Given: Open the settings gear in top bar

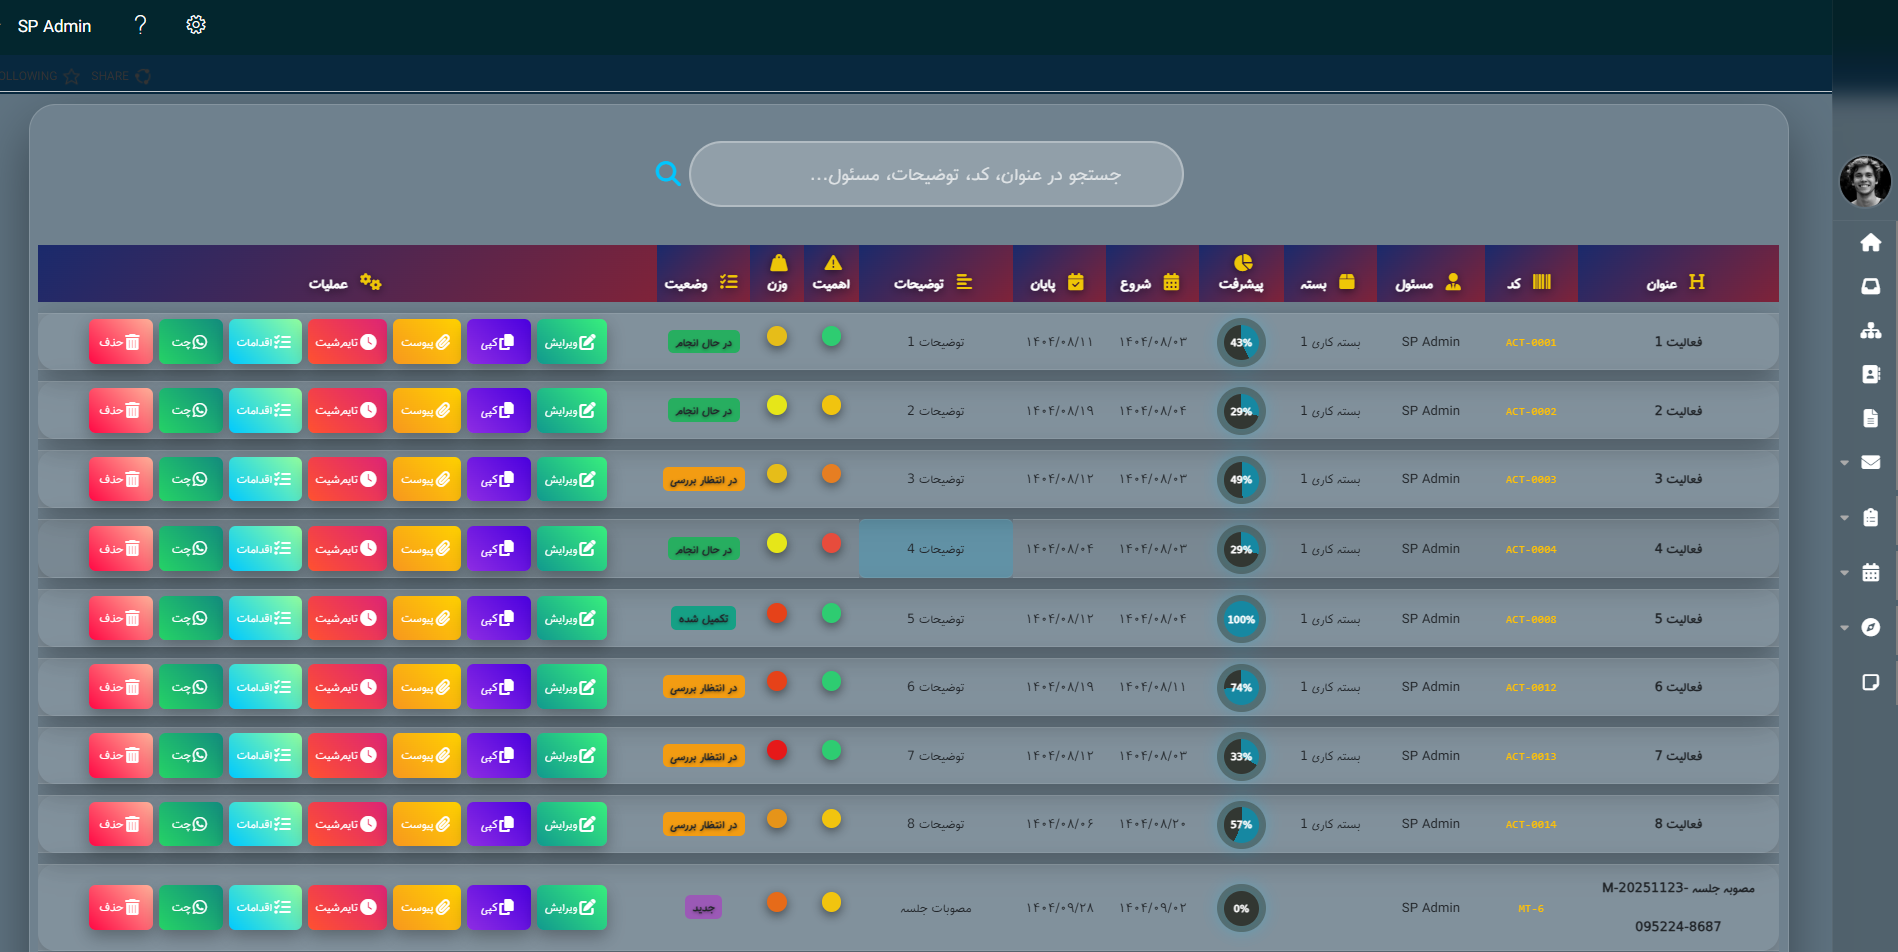Looking at the screenshot, I should coord(196,25).
